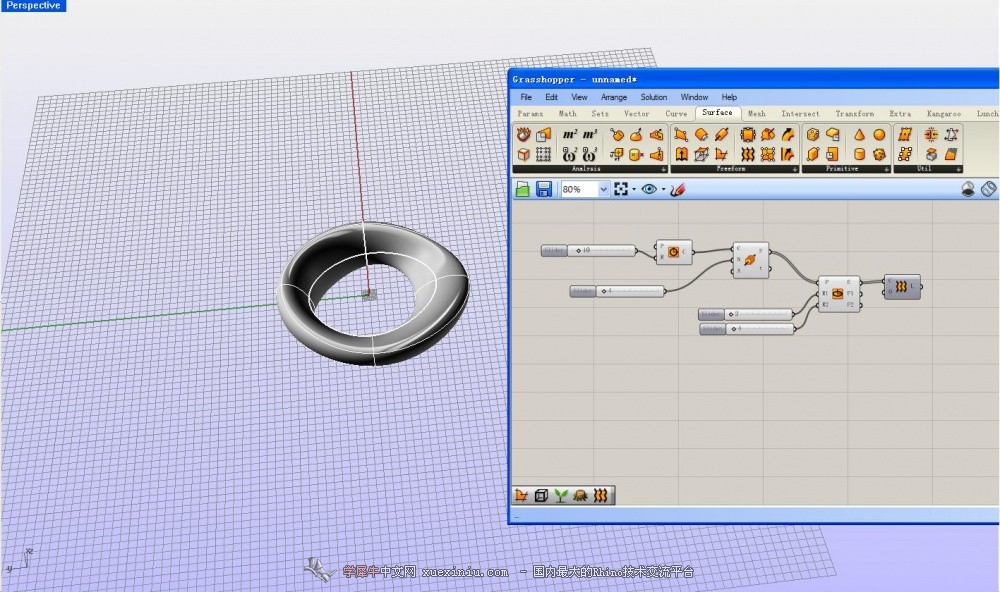Image resolution: width=1000 pixels, height=592 pixels.
Task: Switch to the Intersect tab
Action: pyautogui.click(x=800, y=114)
